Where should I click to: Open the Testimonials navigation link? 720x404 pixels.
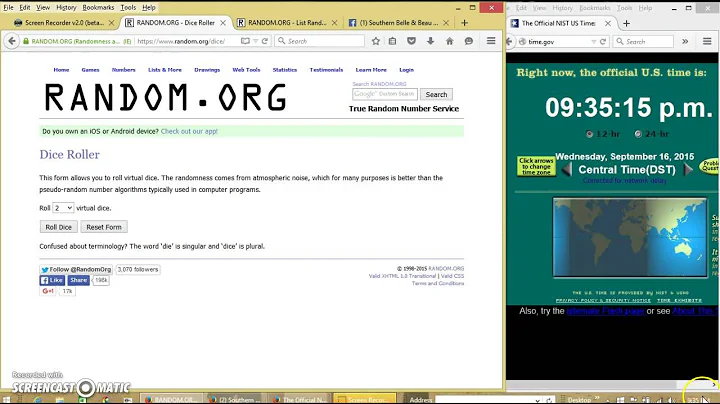pos(326,70)
